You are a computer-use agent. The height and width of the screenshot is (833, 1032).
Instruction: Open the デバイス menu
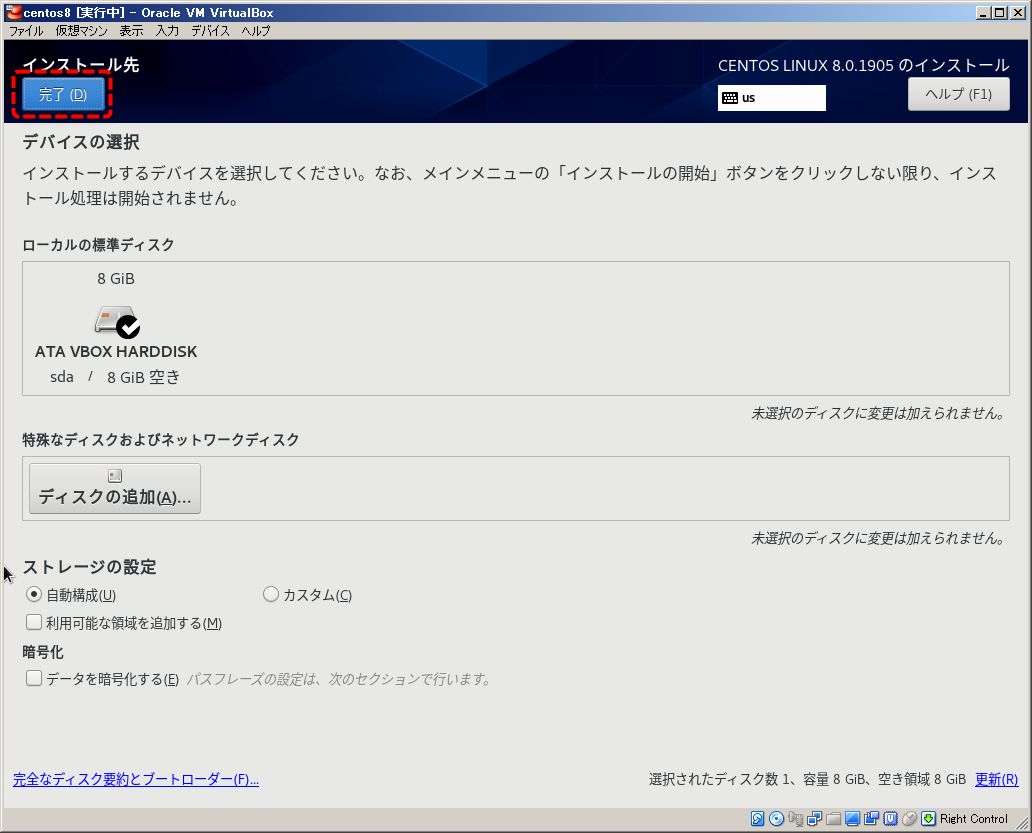(x=209, y=31)
